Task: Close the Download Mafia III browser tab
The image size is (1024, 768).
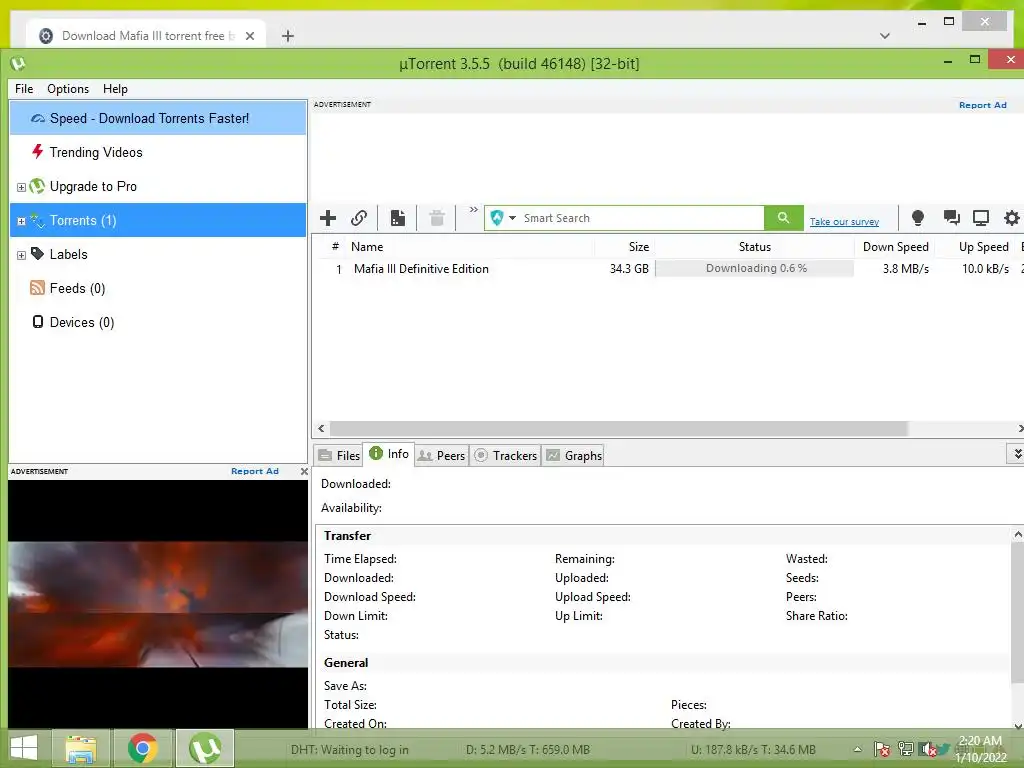Action: pyautogui.click(x=249, y=36)
